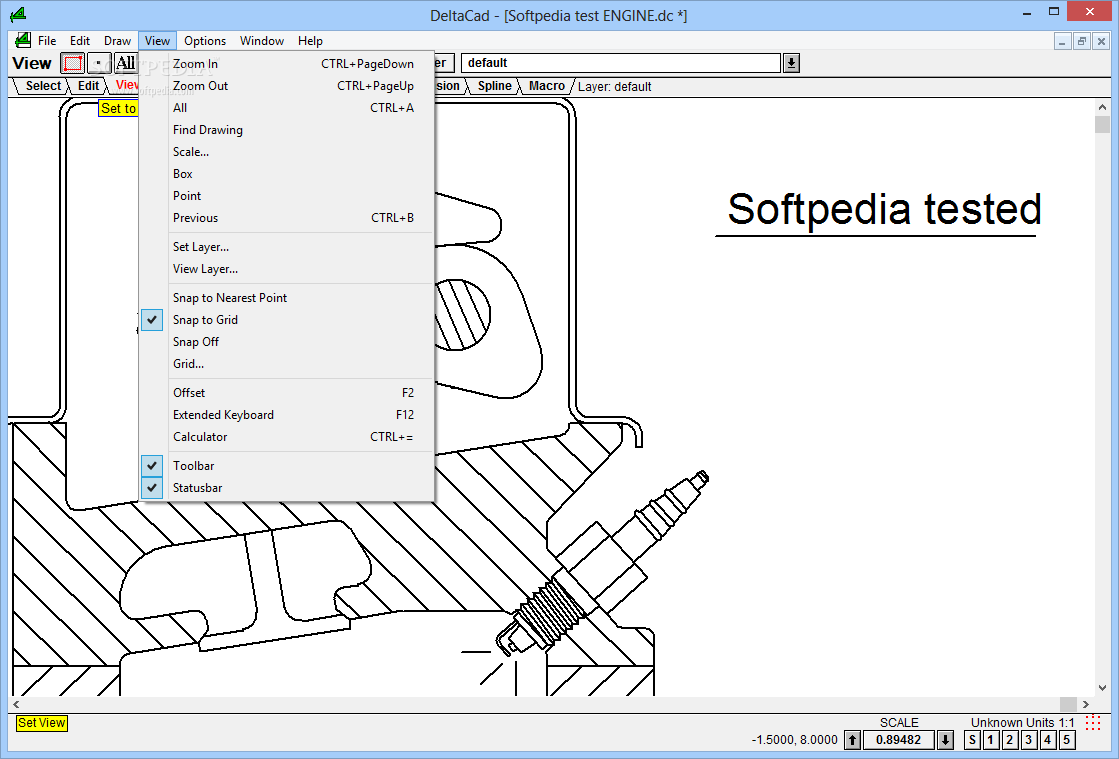Click the horizontal scrollbar right arrow

point(1085,704)
